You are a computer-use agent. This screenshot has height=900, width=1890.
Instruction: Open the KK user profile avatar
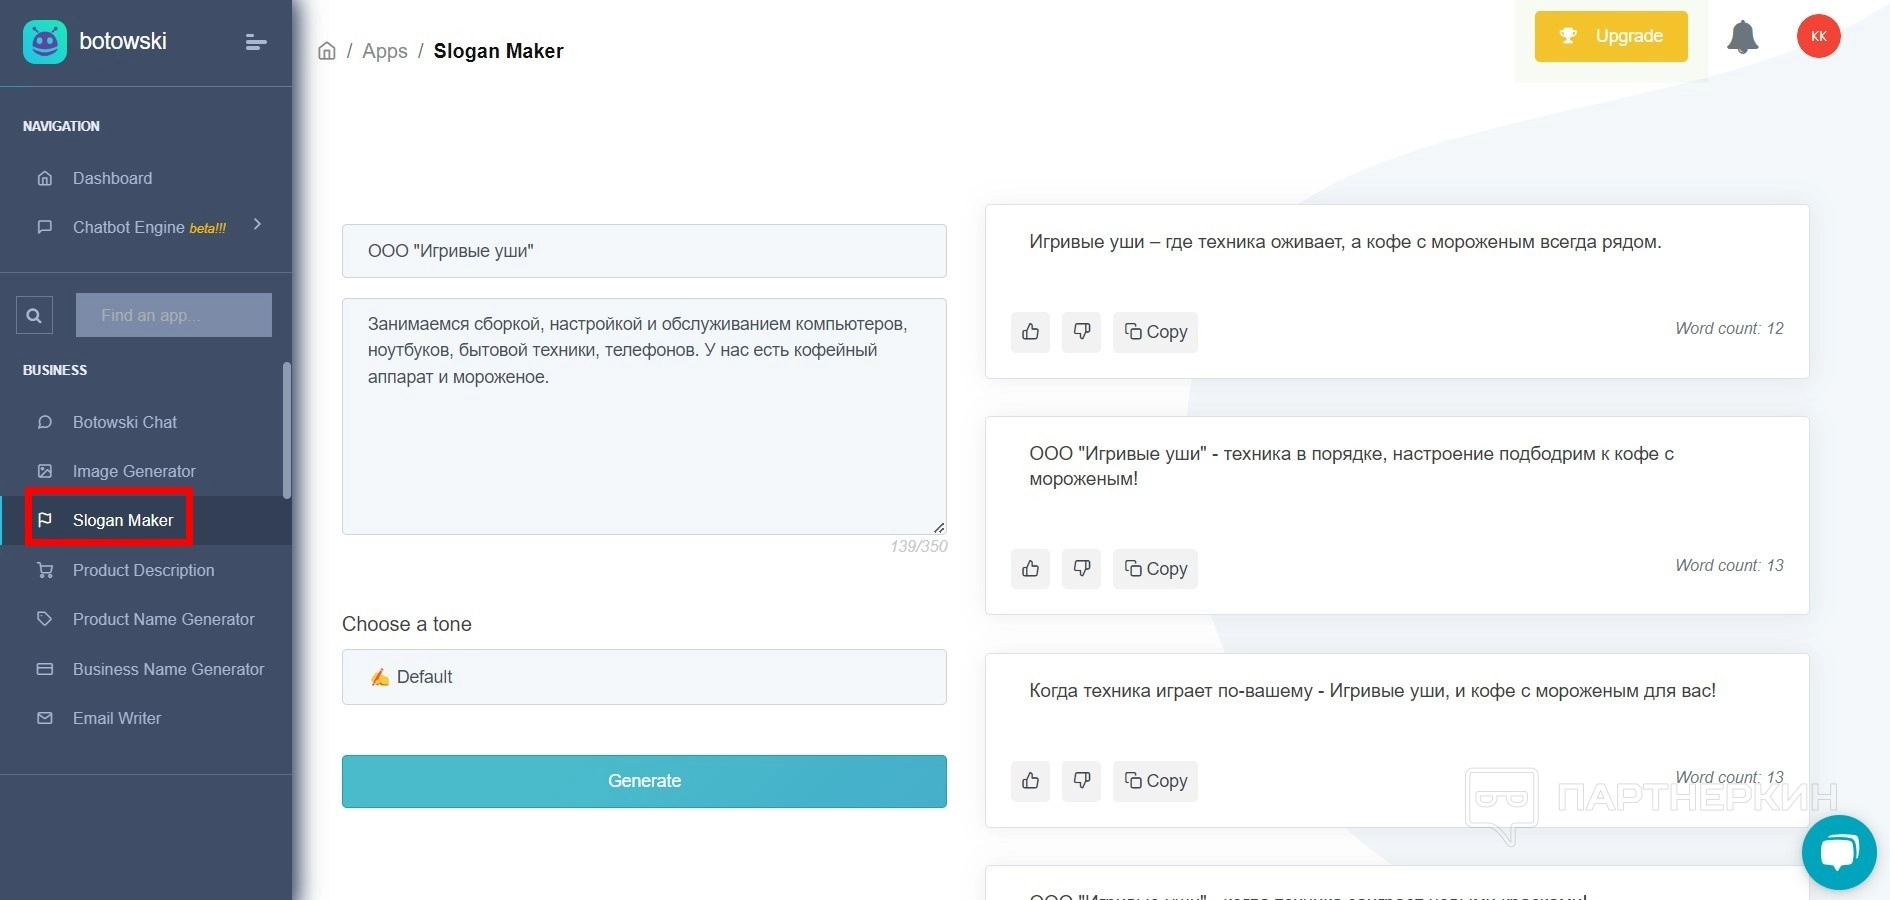[x=1818, y=37]
